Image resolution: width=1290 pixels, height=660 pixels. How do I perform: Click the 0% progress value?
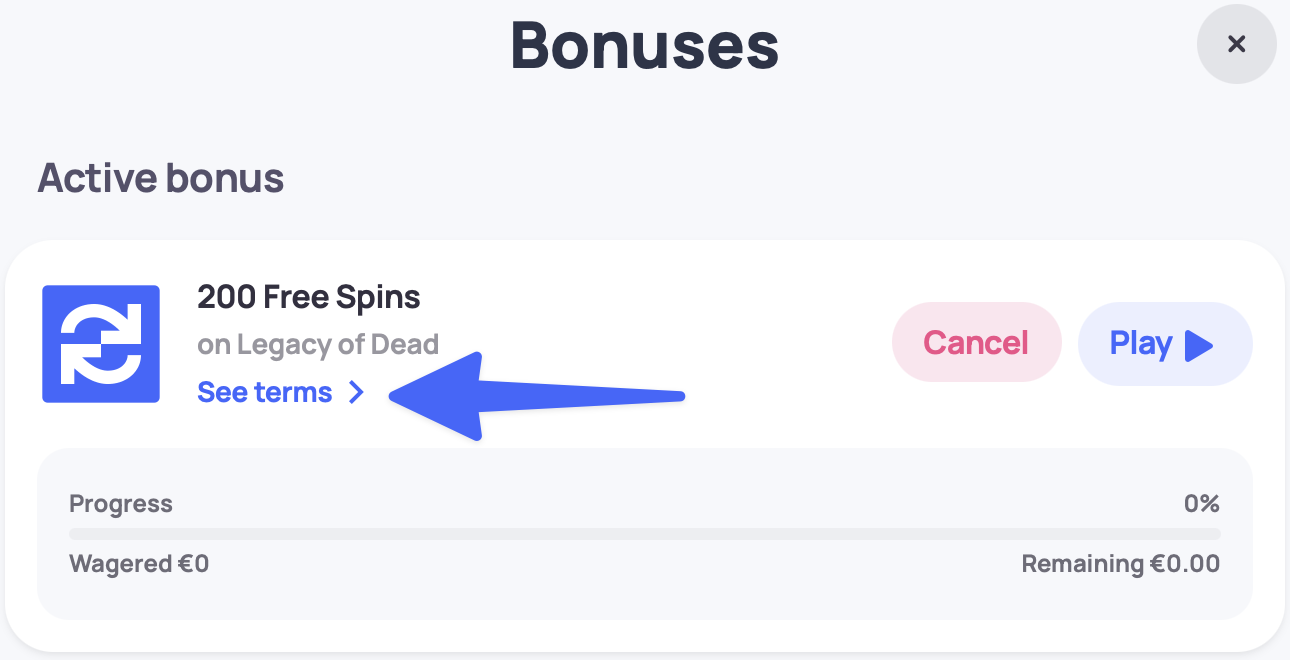[1201, 504]
